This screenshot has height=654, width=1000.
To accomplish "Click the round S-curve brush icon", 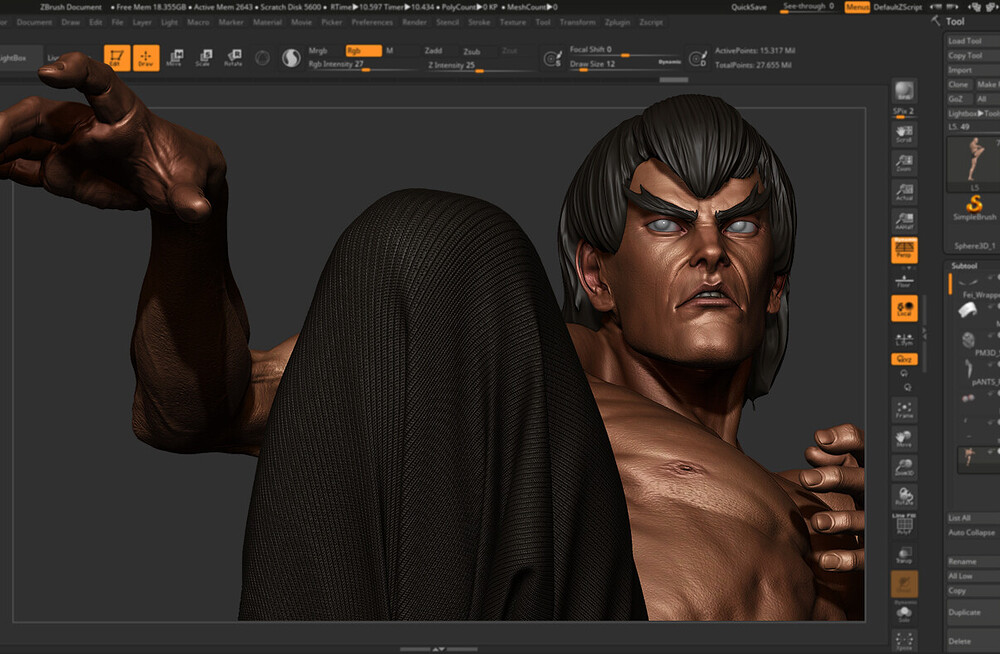I will point(291,58).
